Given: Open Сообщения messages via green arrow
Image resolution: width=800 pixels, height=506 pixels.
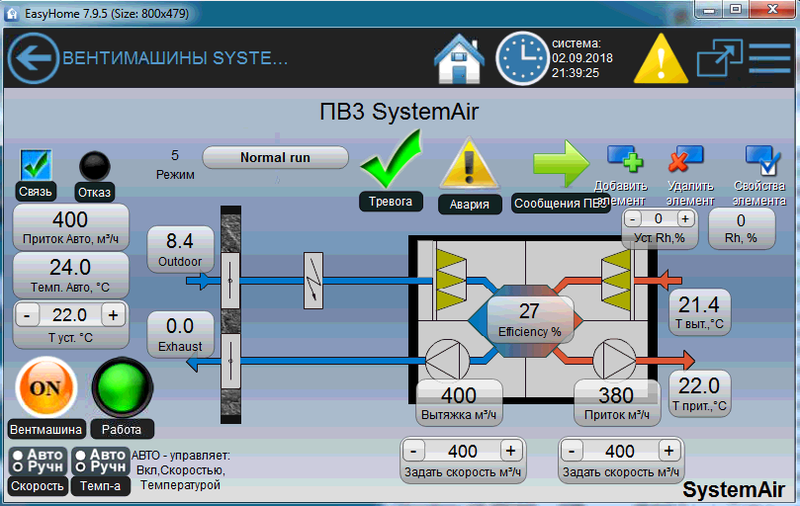Looking at the screenshot, I should point(560,165).
